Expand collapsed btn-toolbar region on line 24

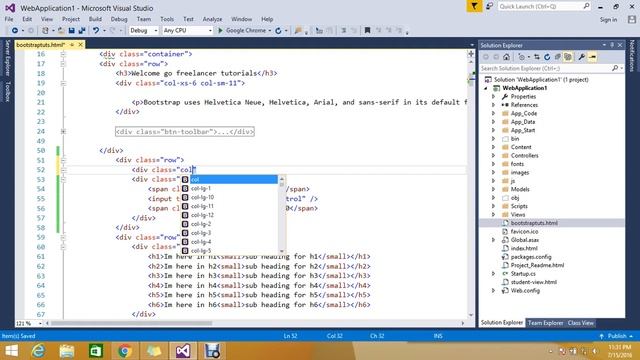63,131
